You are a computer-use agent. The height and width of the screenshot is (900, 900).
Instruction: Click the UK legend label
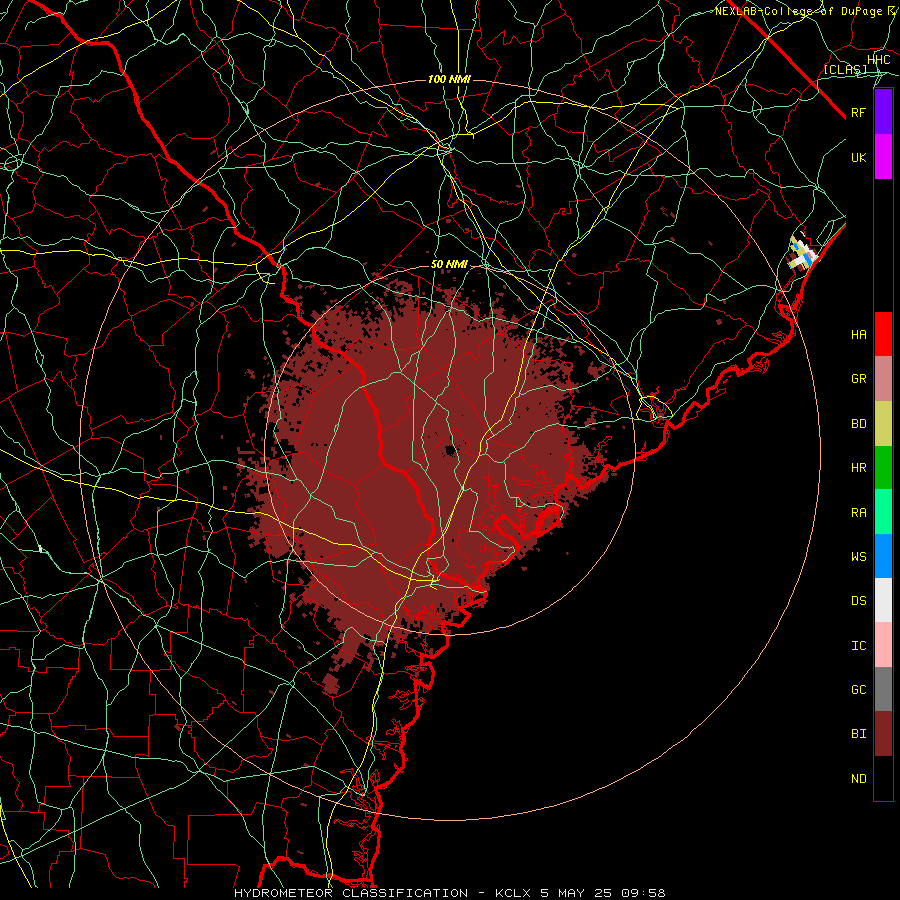tap(859, 157)
